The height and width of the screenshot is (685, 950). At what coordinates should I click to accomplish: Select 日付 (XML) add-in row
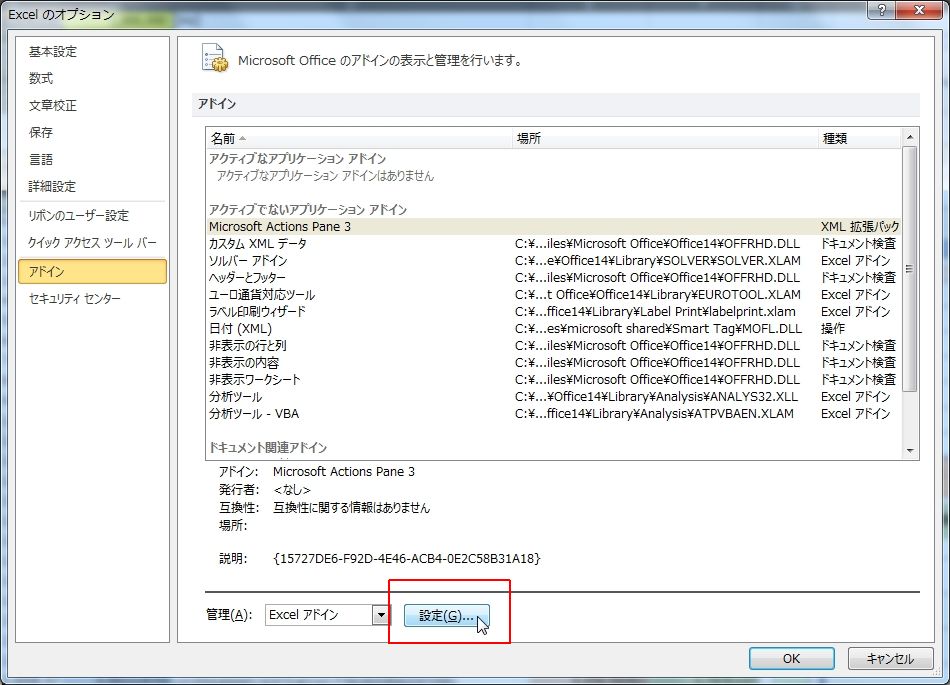coord(553,328)
